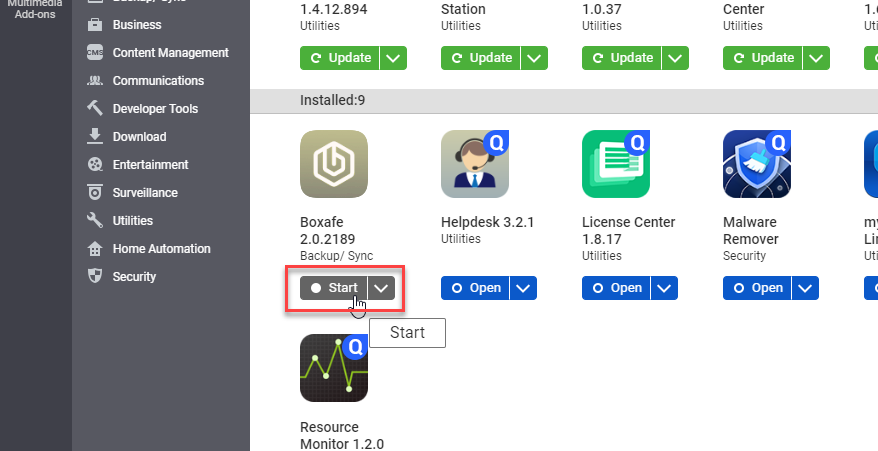Image resolution: width=878 pixels, height=451 pixels.
Task: Expand the dropdown arrow next to Boxafe Start
Action: click(382, 288)
